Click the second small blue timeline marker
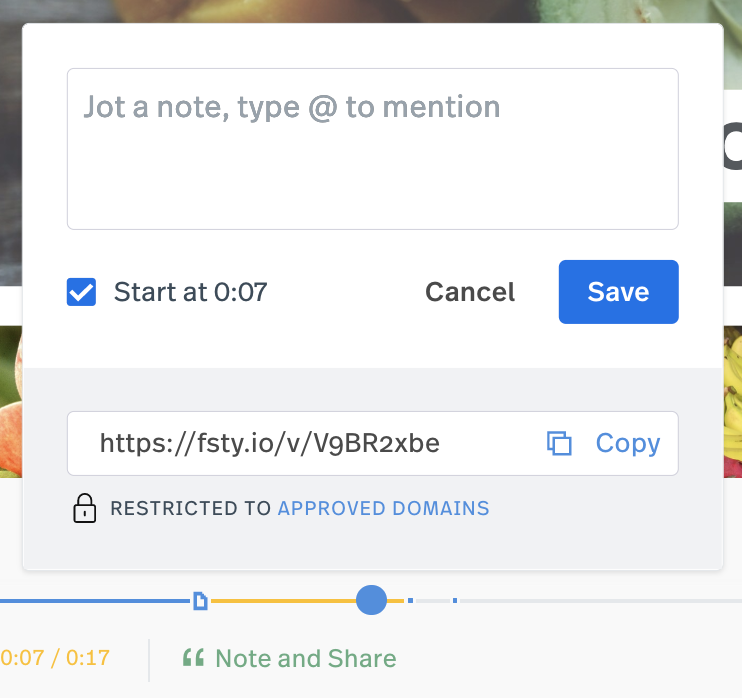Screen dimensions: 742x698 [x=455, y=601]
